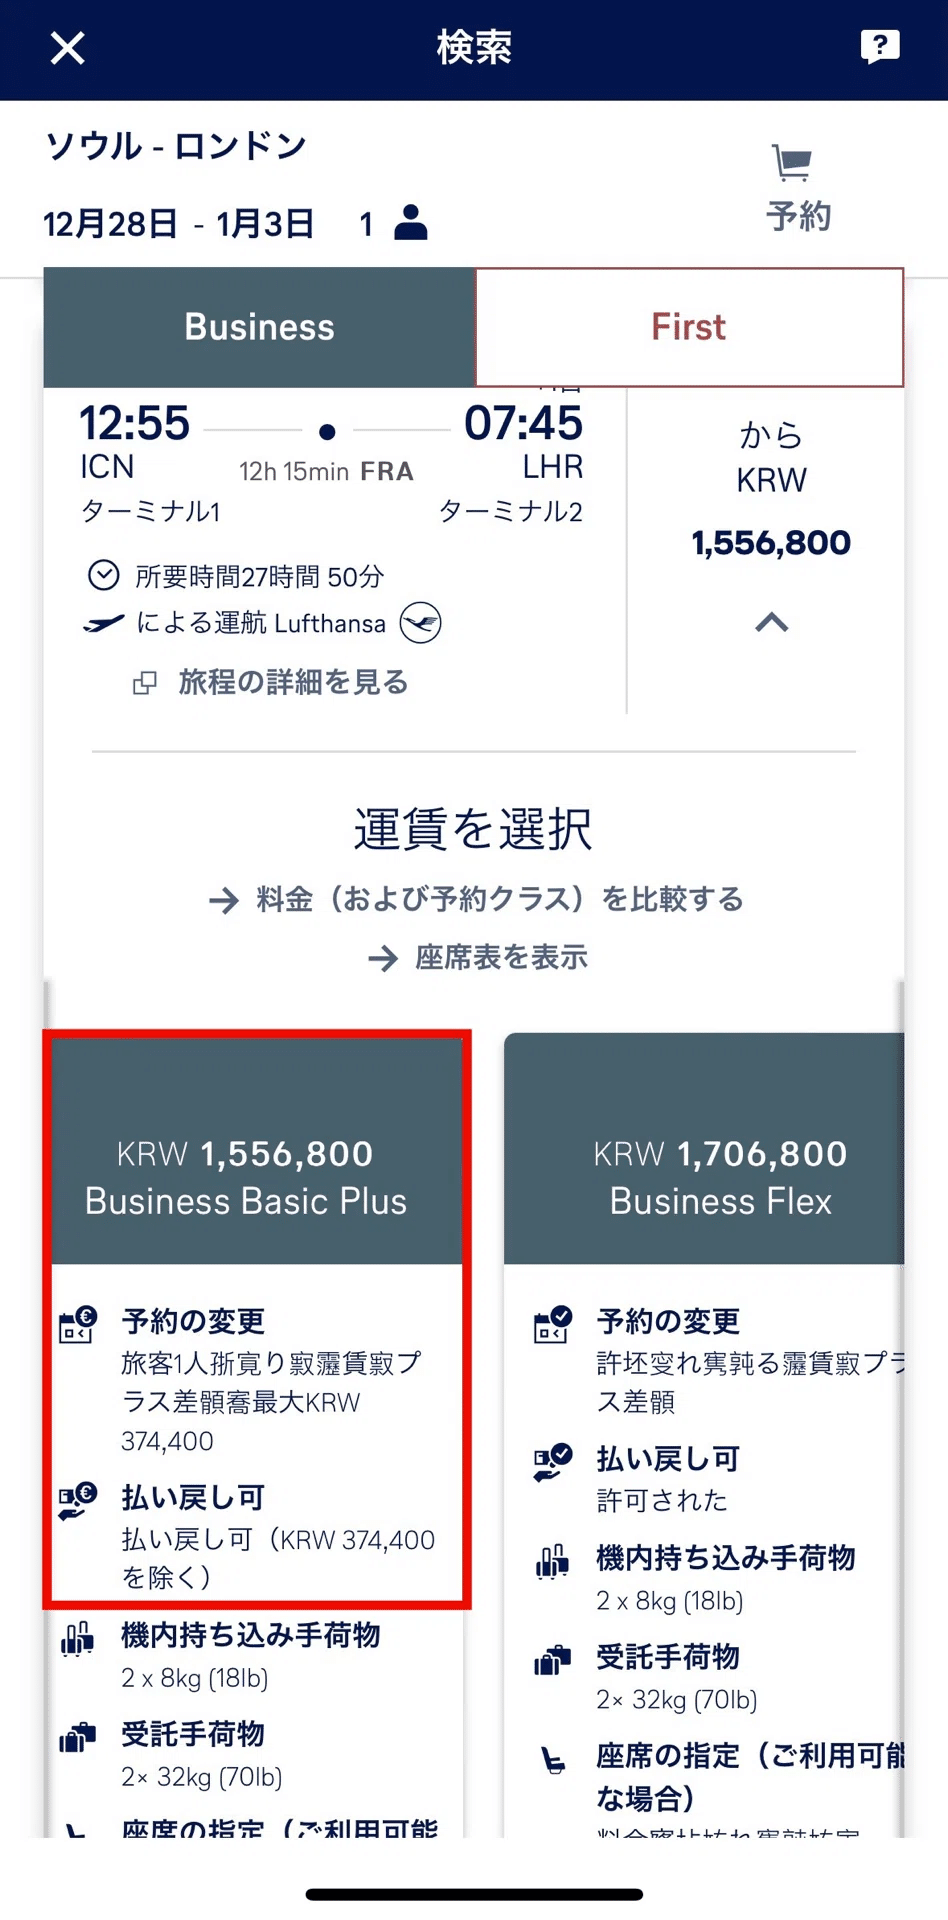
Task: Close the search screen with X icon
Action: coord(68,47)
